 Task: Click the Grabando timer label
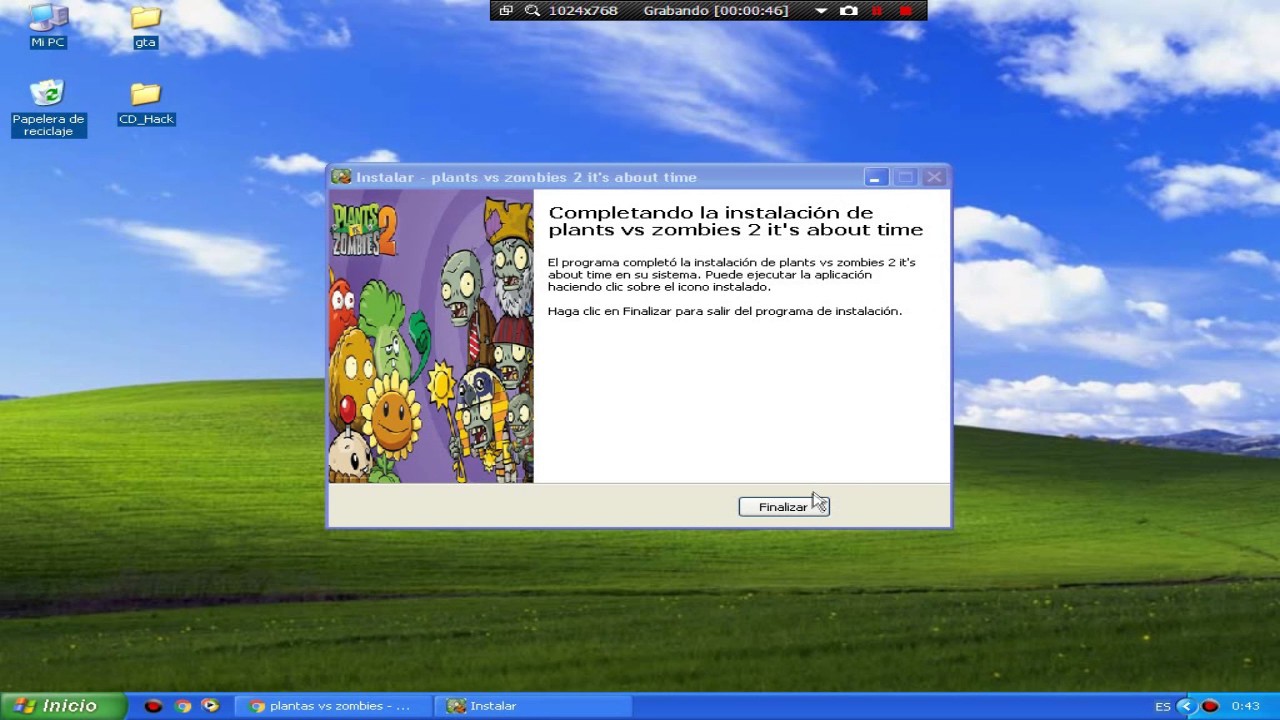pos(716,10)
